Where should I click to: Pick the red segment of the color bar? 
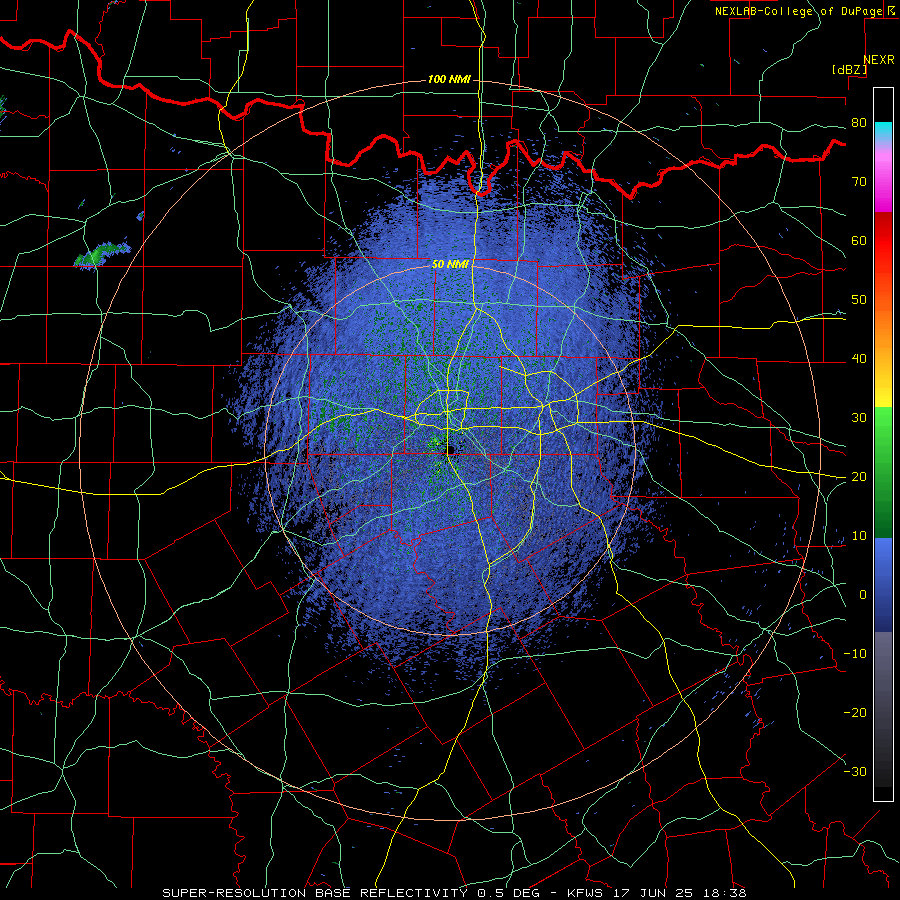pos(883,242)
